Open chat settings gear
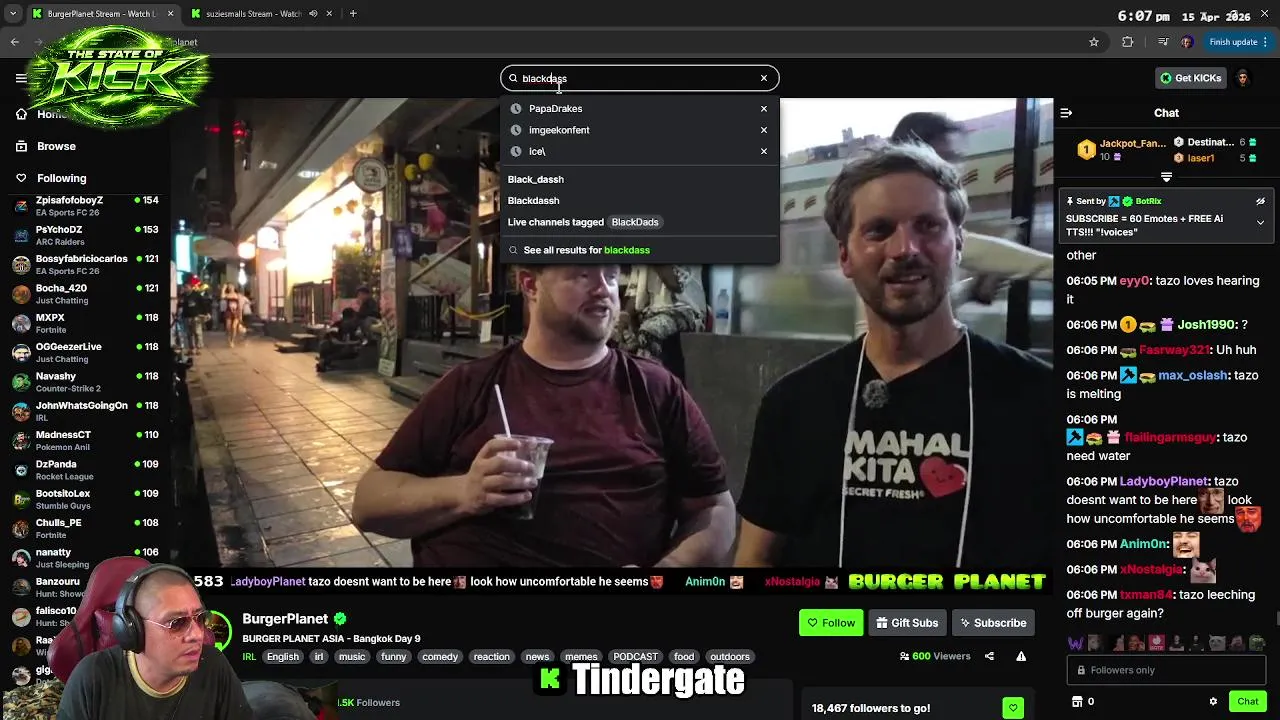Viewport: 1280px width, 720px height. [1213, 702]
